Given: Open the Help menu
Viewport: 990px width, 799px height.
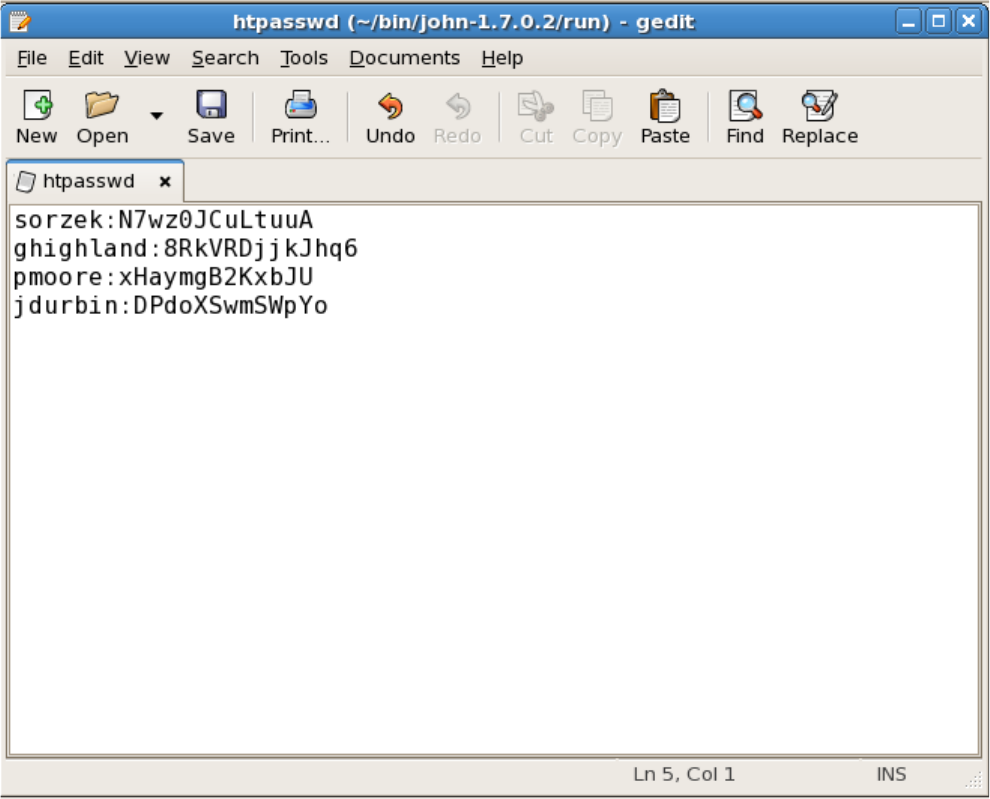Looking at the screenshot, I should pyautogui.click(x=502, y=58).
